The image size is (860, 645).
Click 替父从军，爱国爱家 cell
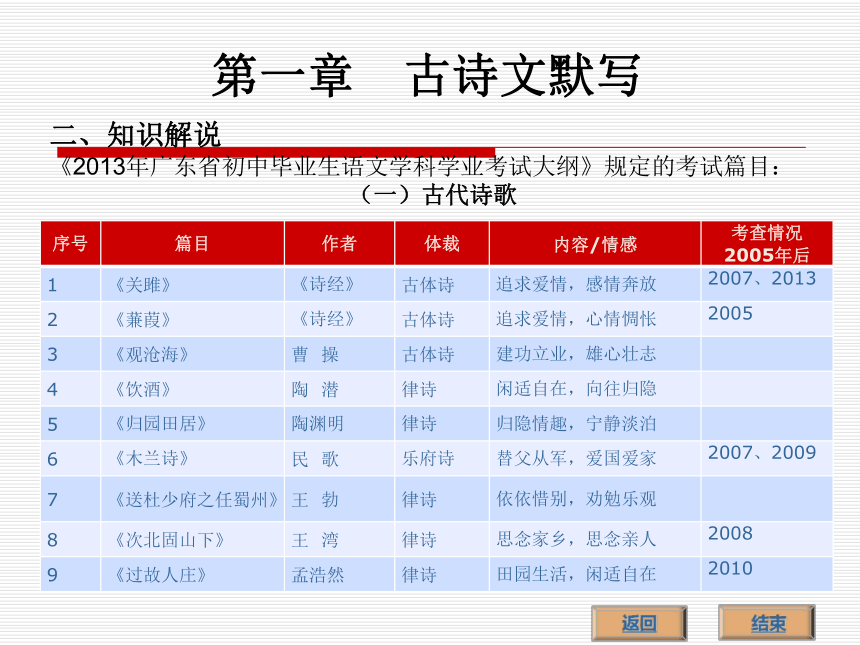[x=595, y=459]
